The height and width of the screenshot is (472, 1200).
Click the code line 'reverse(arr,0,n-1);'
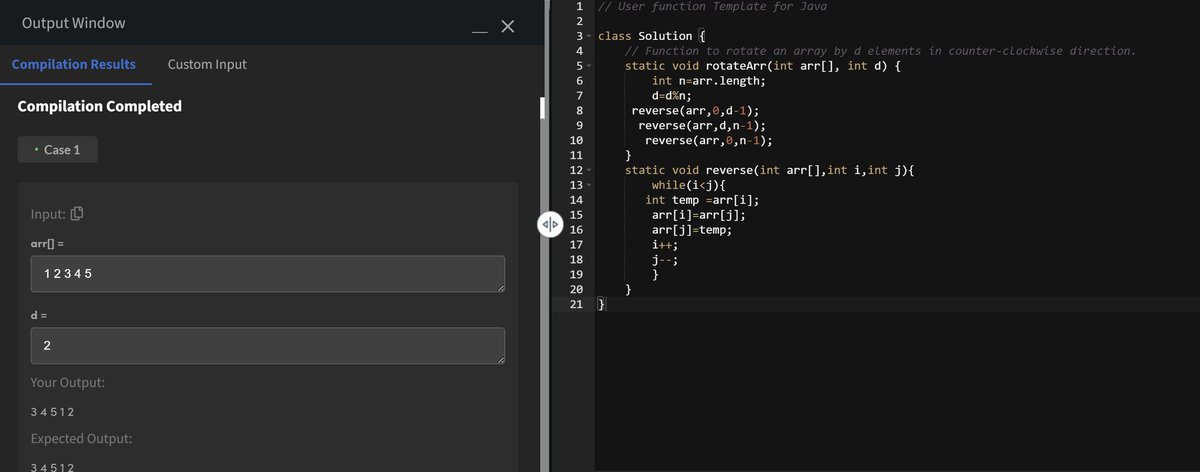[708, 140]
